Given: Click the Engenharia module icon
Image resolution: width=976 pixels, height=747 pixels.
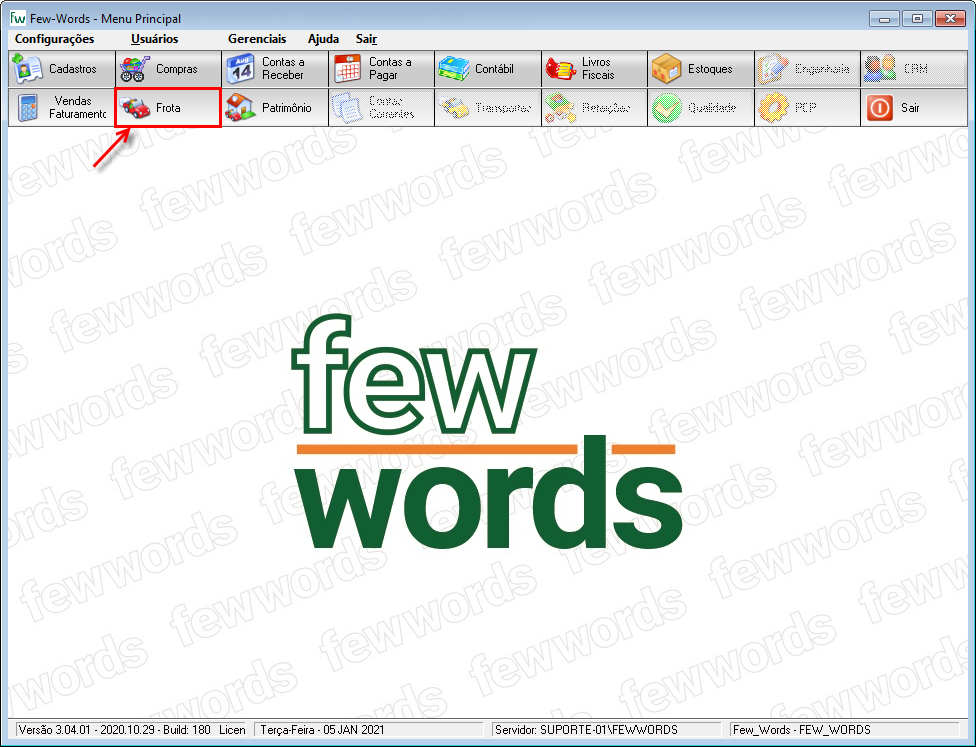Looking at the screenshot, I should (773, 68).
